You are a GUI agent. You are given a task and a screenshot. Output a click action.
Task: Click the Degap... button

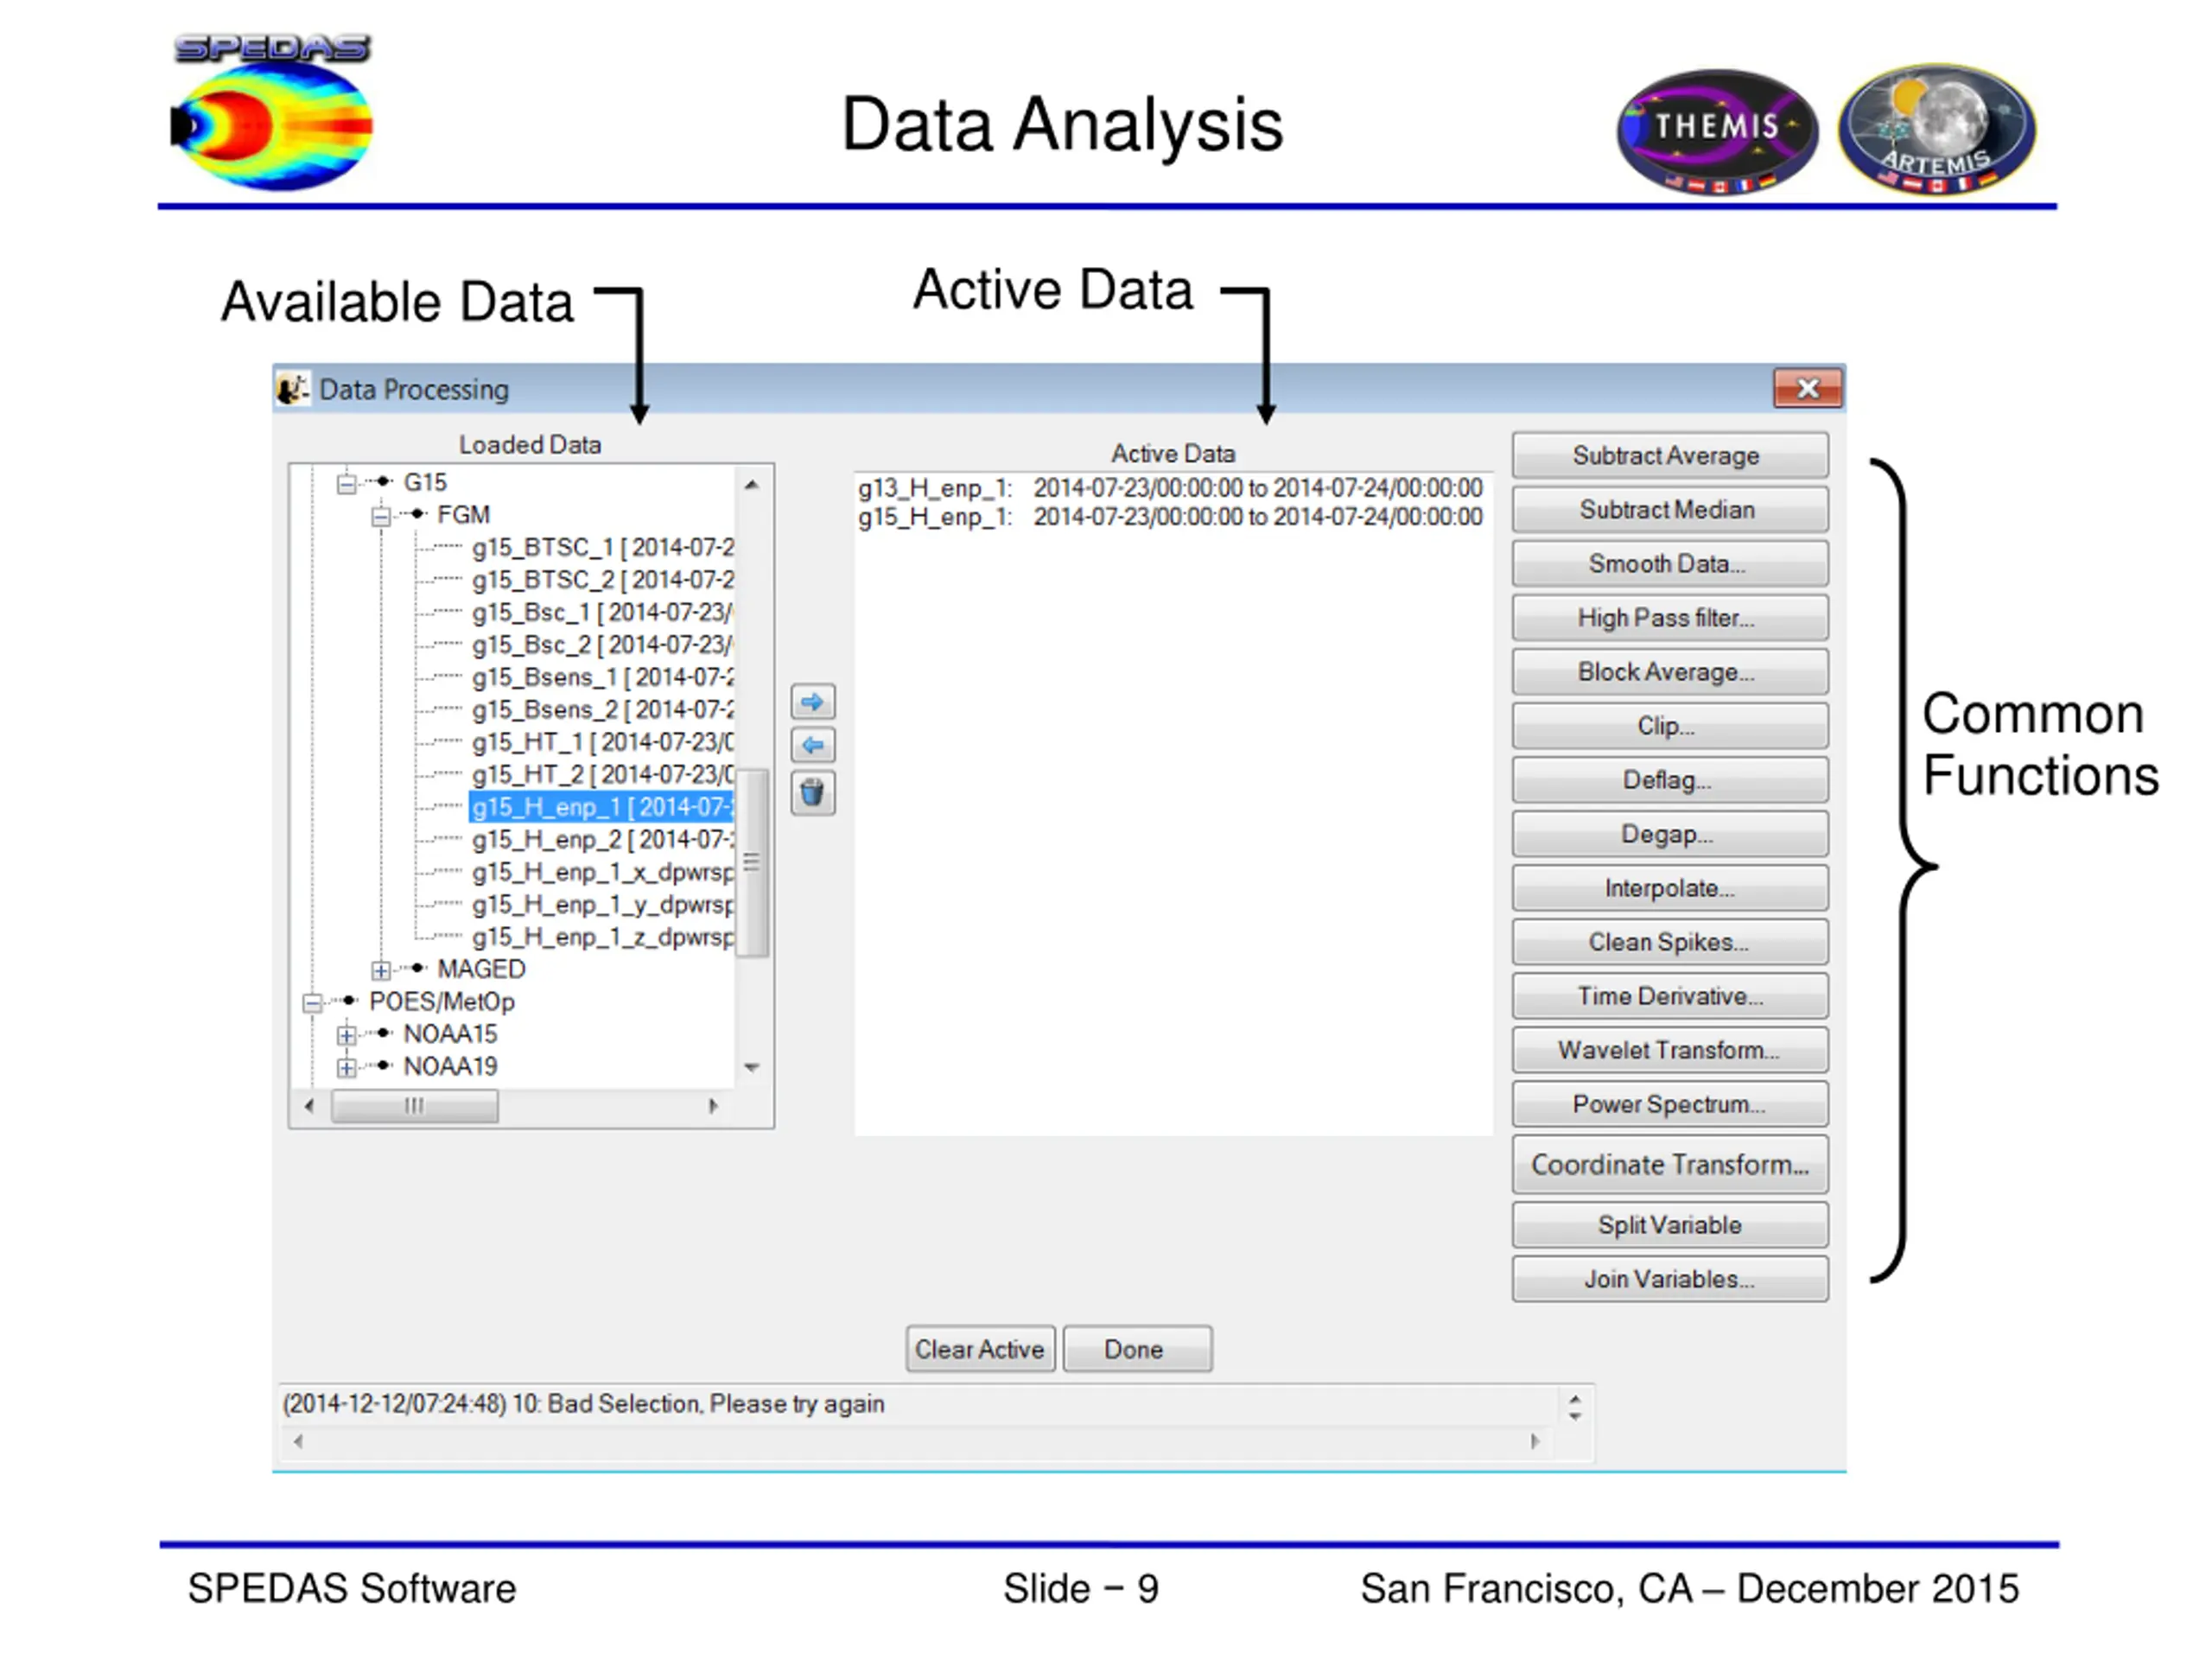pyautogui.click(x=1670, y=834)
